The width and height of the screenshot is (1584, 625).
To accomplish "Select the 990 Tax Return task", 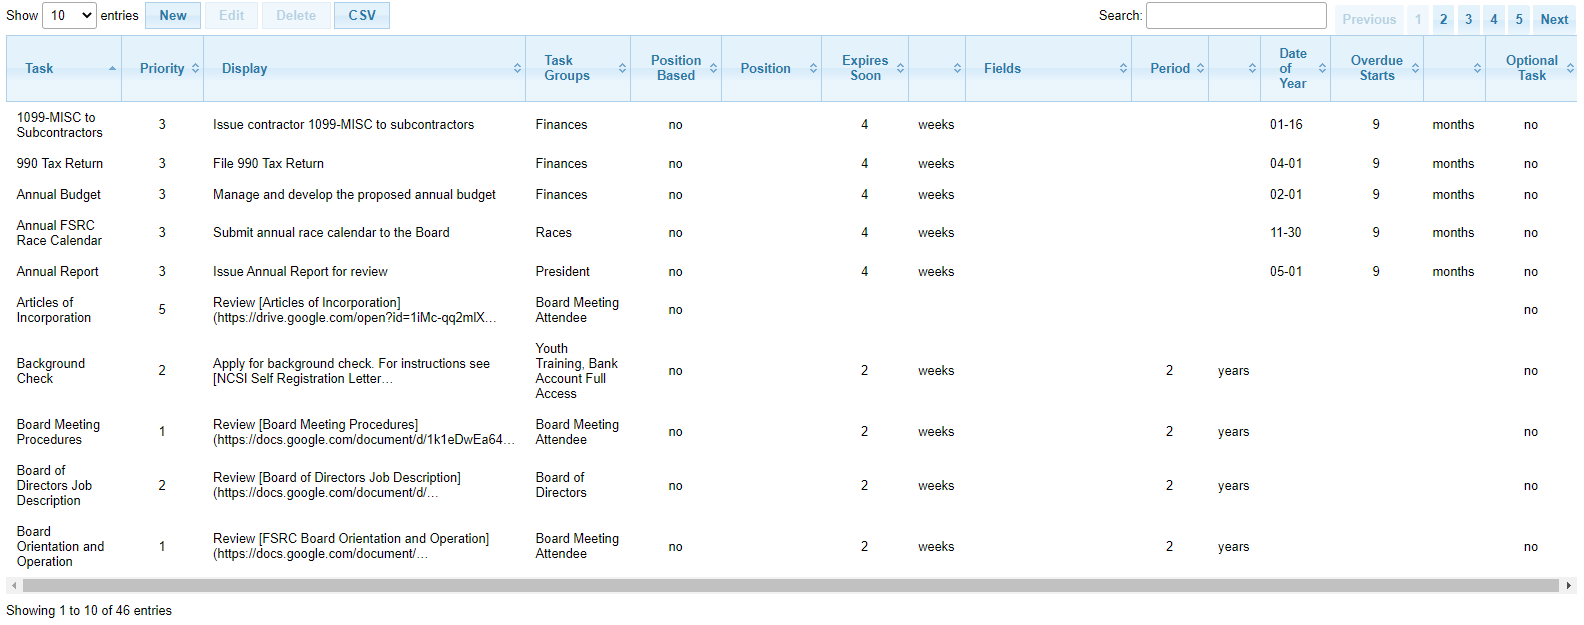I will point(60,163).
